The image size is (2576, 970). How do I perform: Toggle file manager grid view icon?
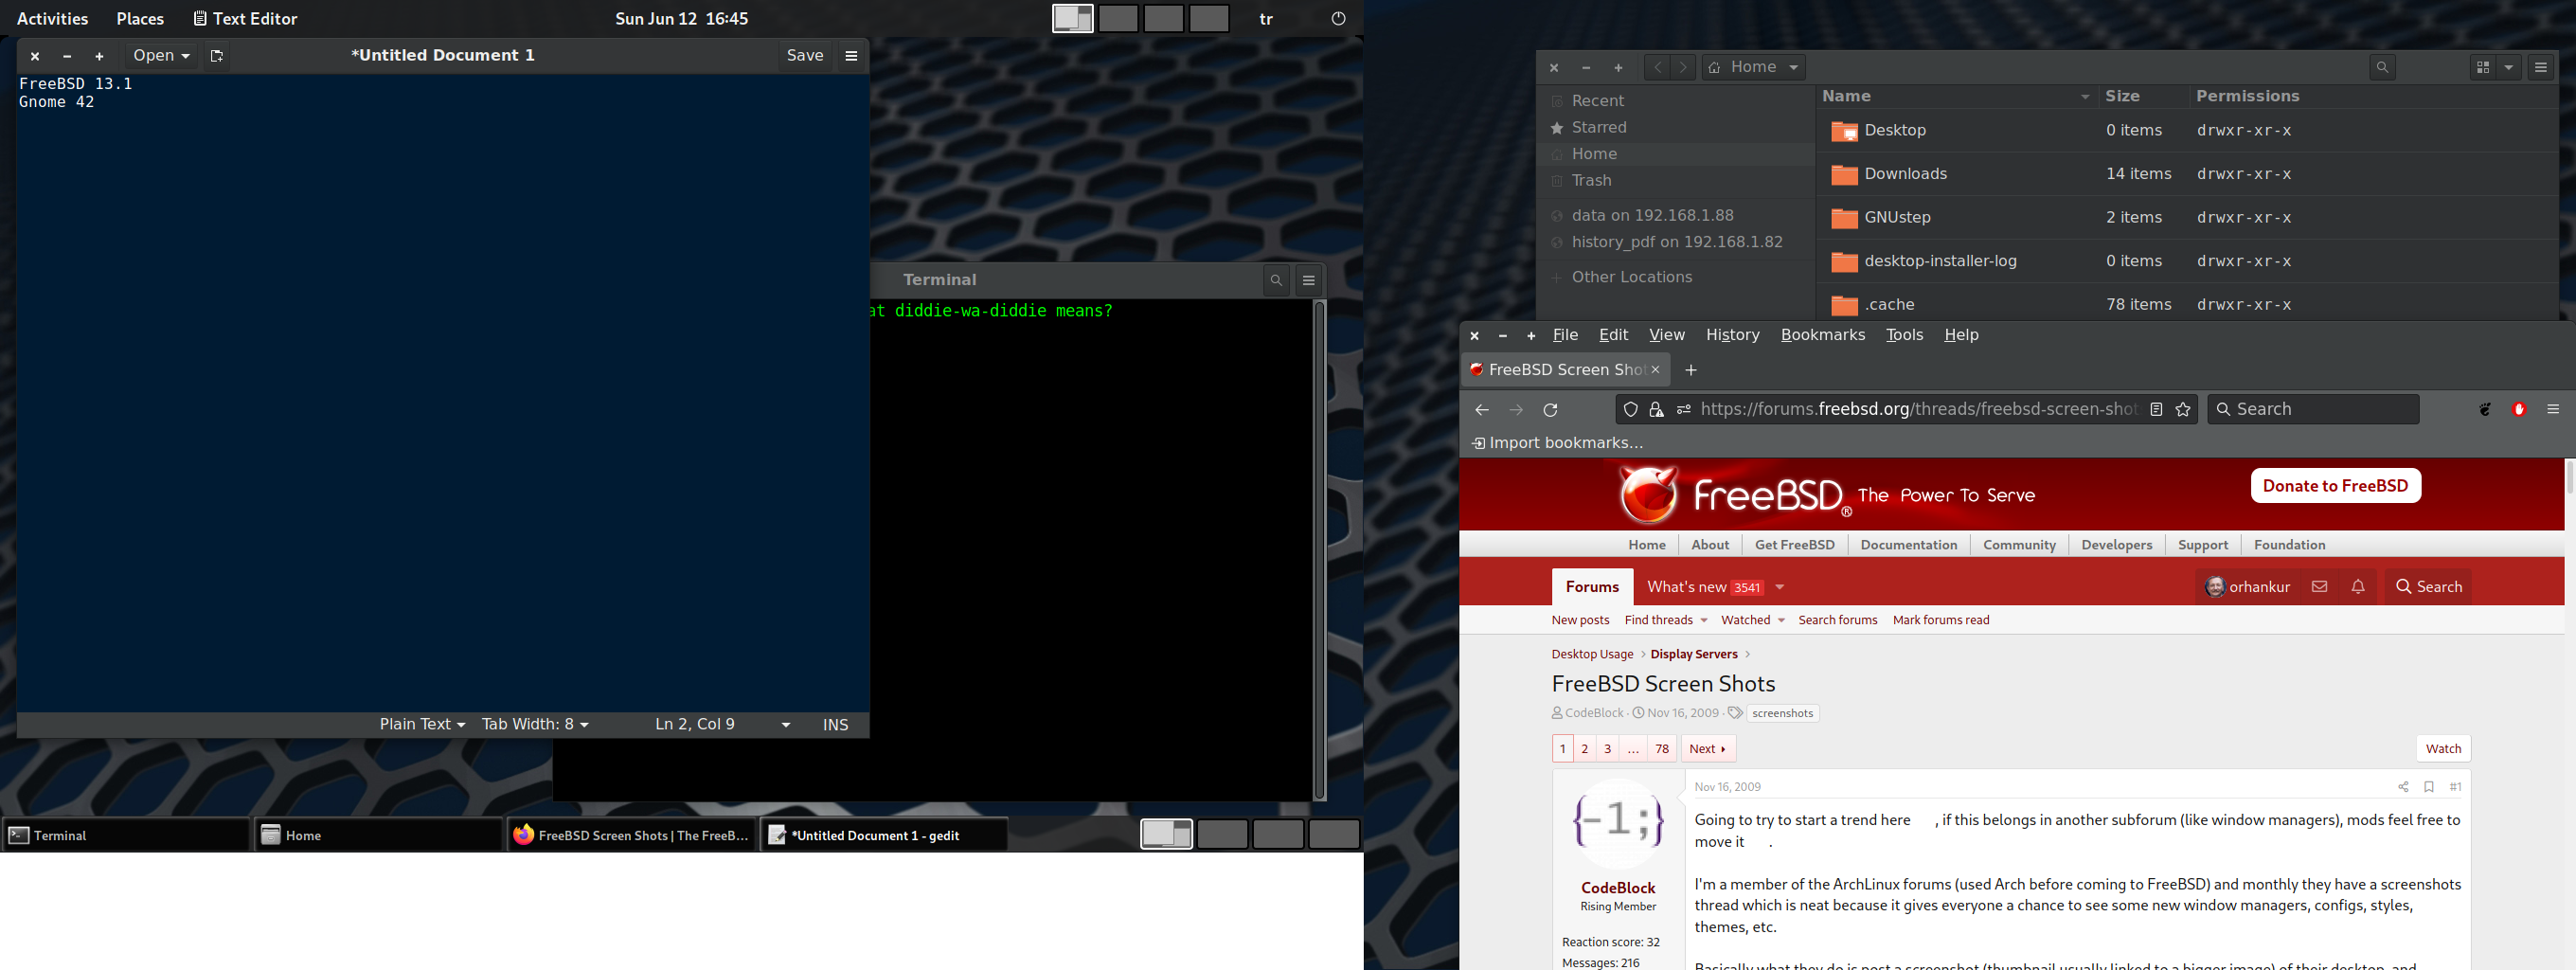2482,67
